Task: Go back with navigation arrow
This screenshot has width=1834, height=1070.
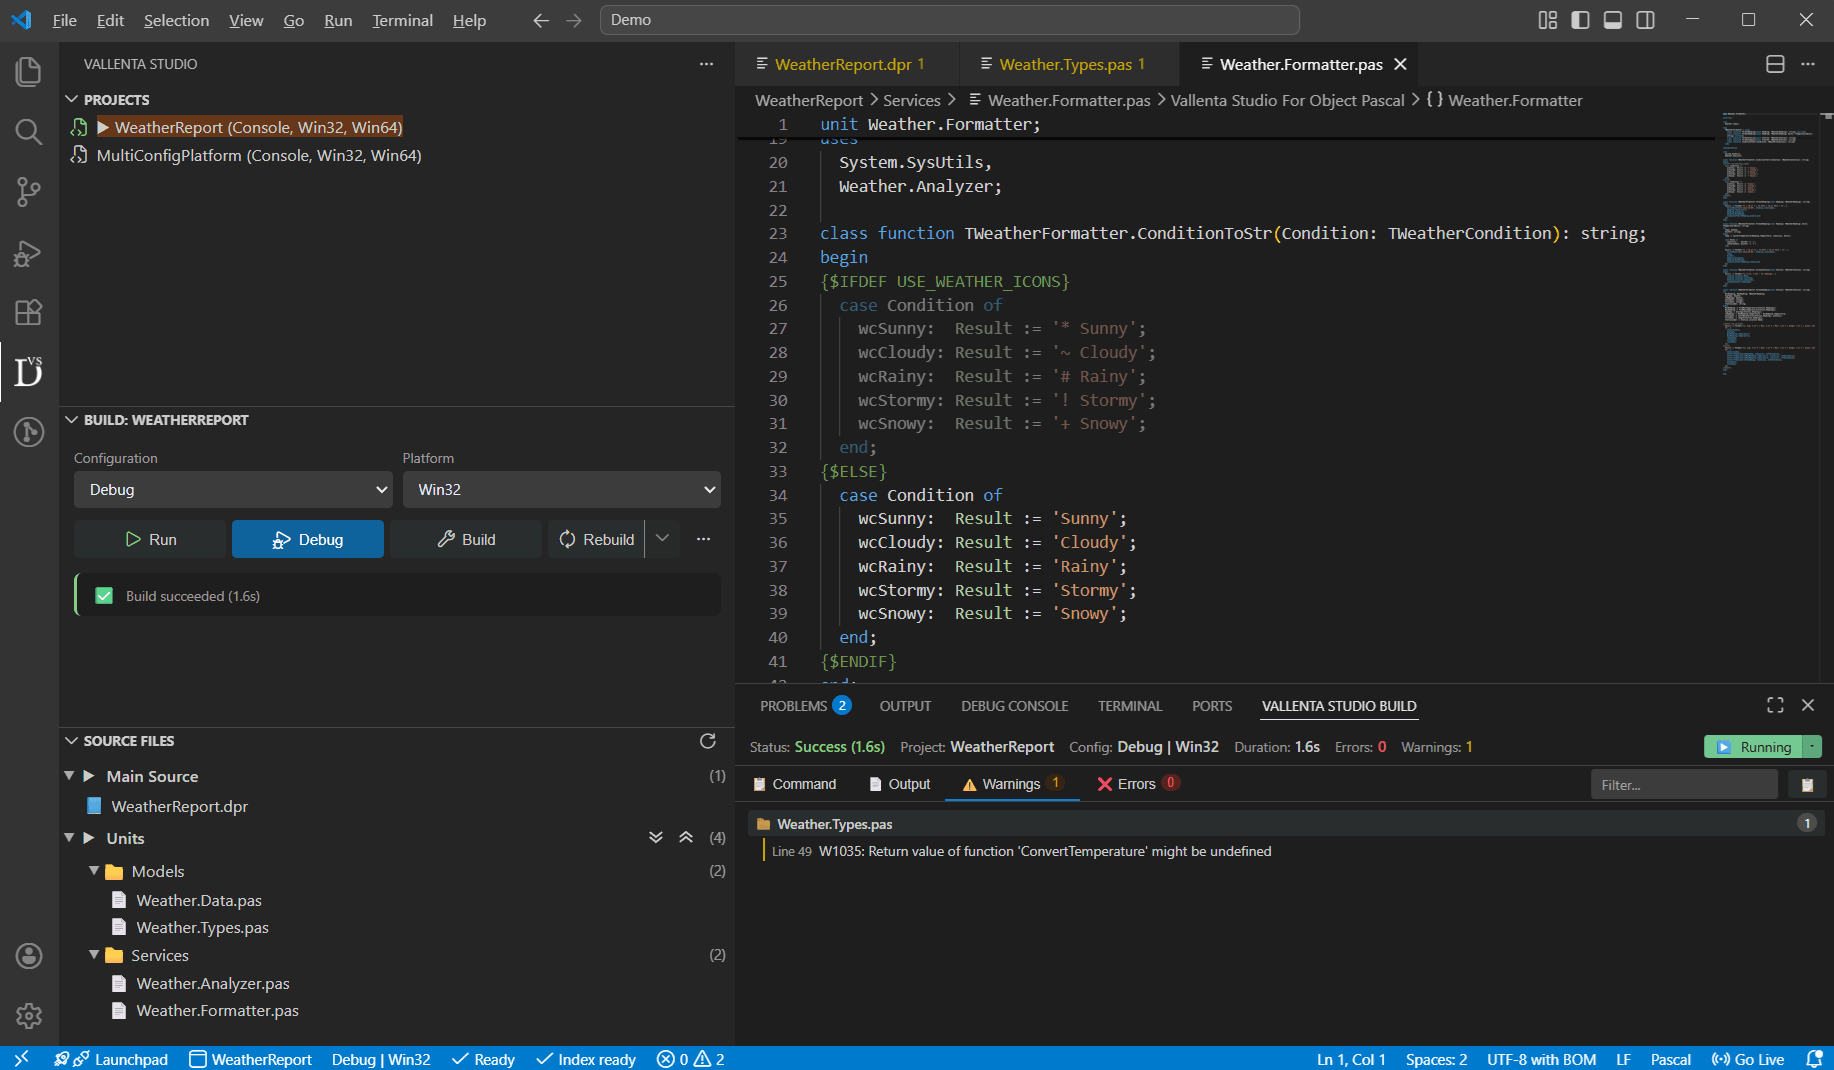Action: 541,20
